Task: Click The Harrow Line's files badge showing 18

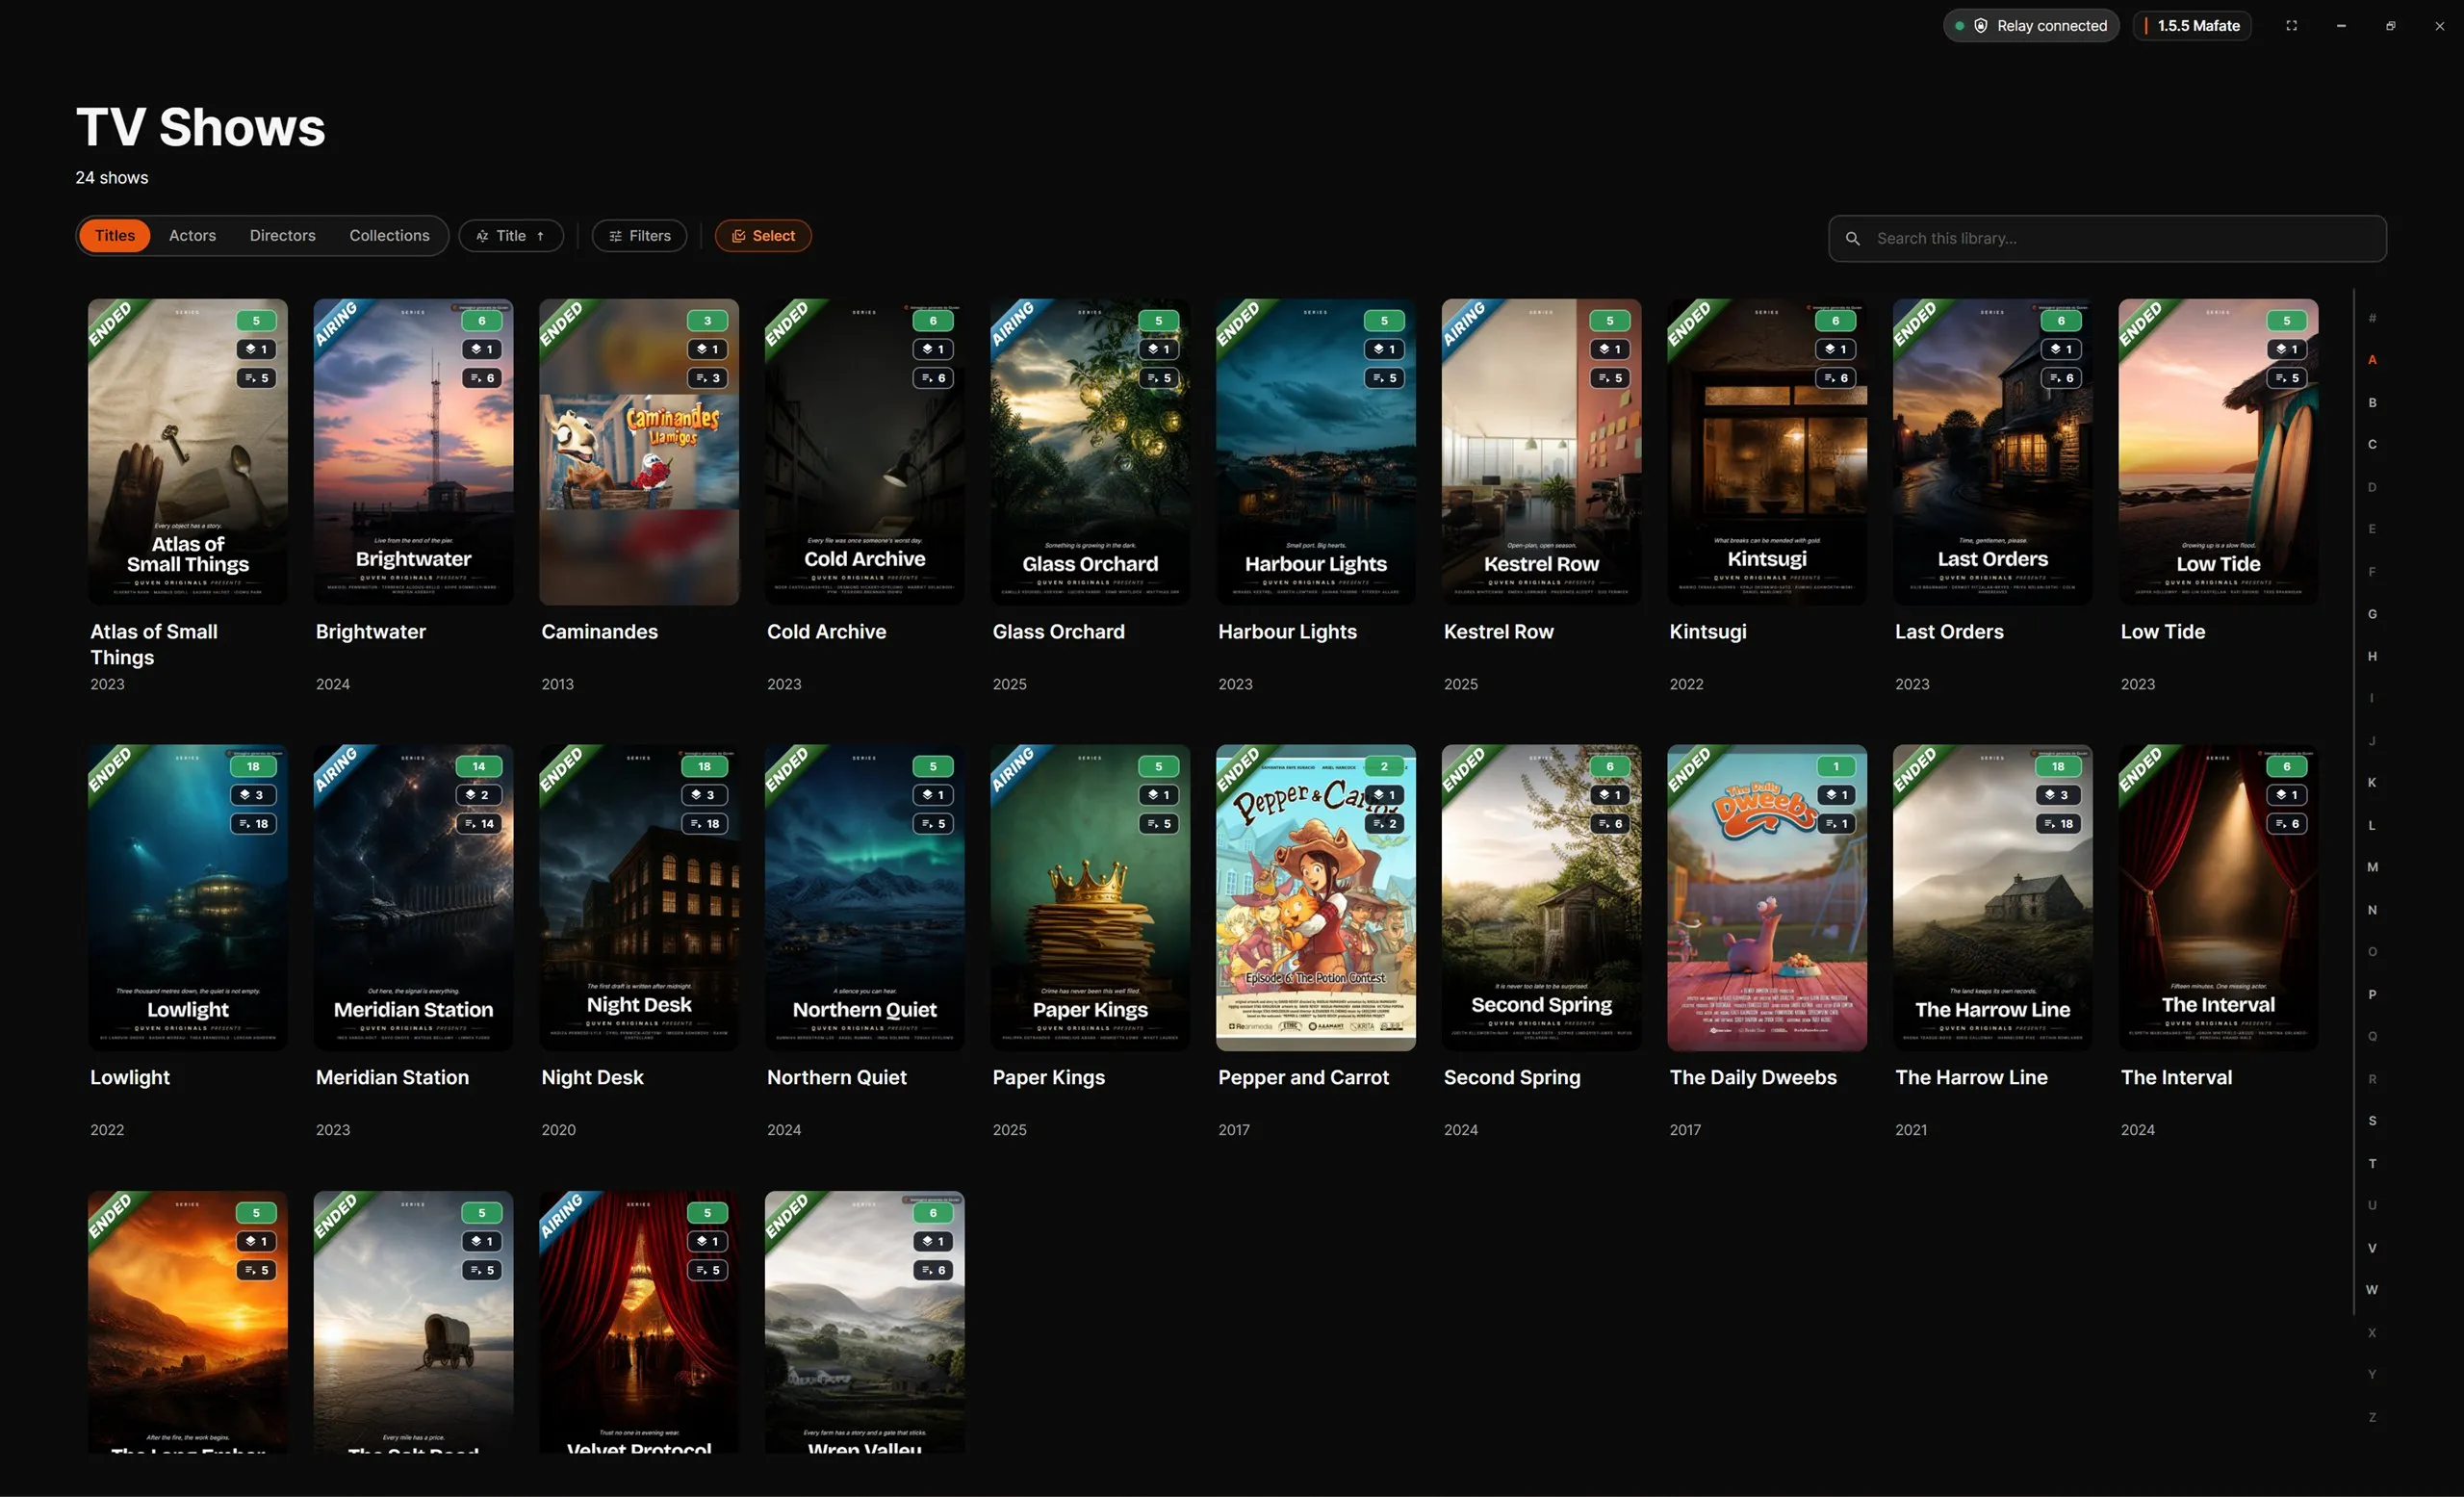Action: click(2059, 824)
